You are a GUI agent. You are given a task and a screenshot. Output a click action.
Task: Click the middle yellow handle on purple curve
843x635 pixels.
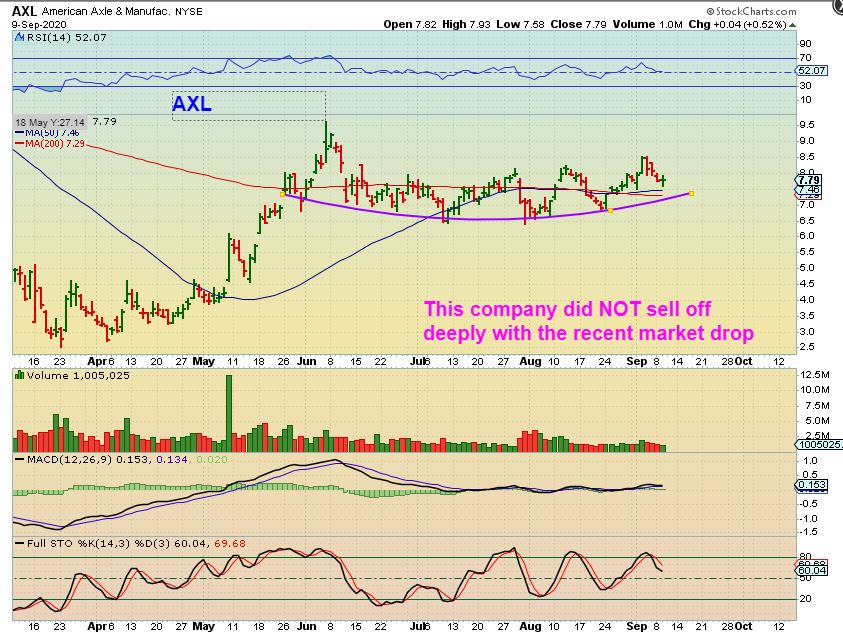click(610, 210)
